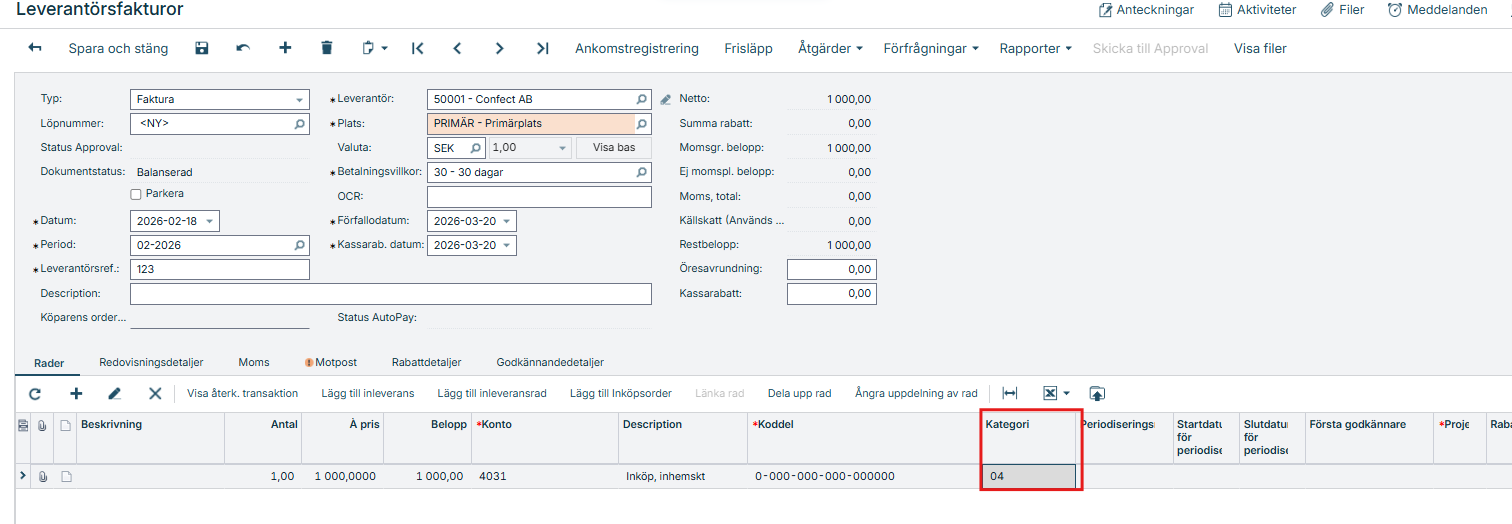Viewport: 1512px width, 524px height.
Task: Go to the first record icon
Action: coord(418,48)
